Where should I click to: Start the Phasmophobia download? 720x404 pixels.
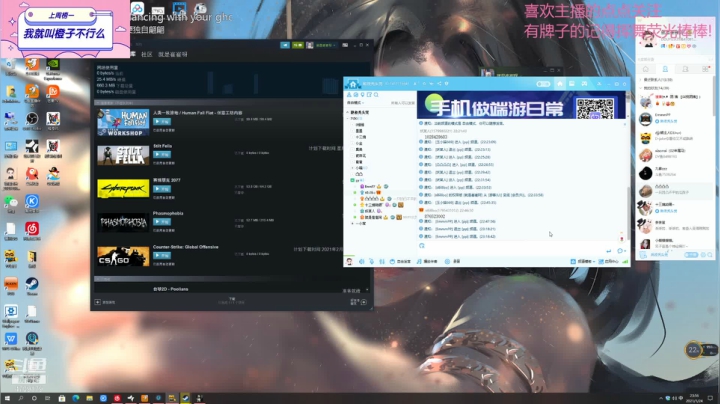coord(162,222)
